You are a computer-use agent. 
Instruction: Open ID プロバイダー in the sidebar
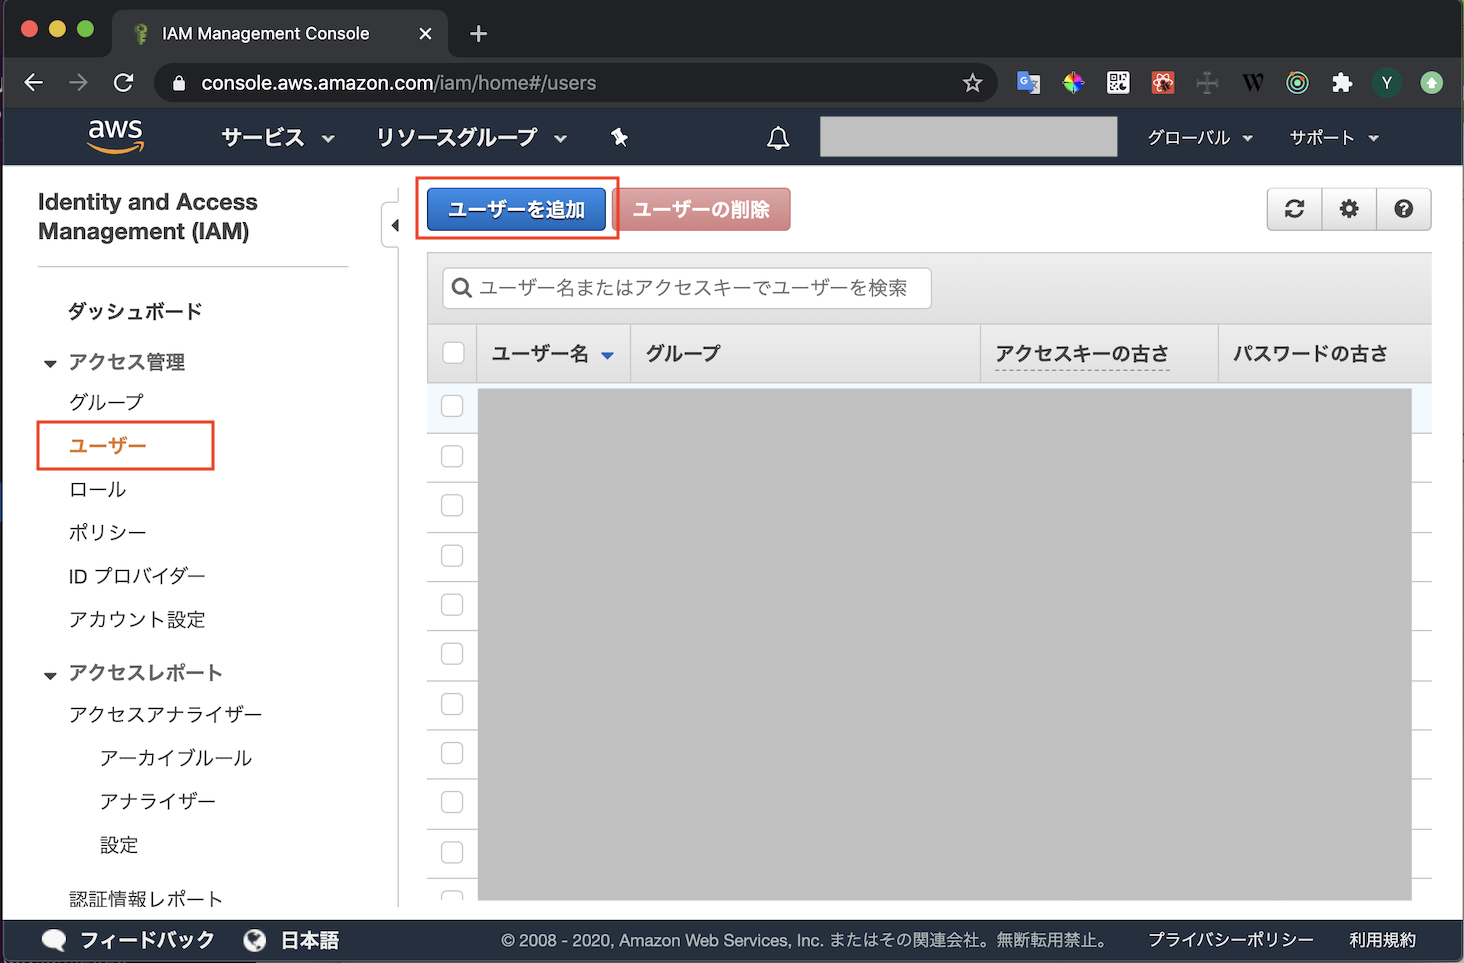tap(137, 576)
